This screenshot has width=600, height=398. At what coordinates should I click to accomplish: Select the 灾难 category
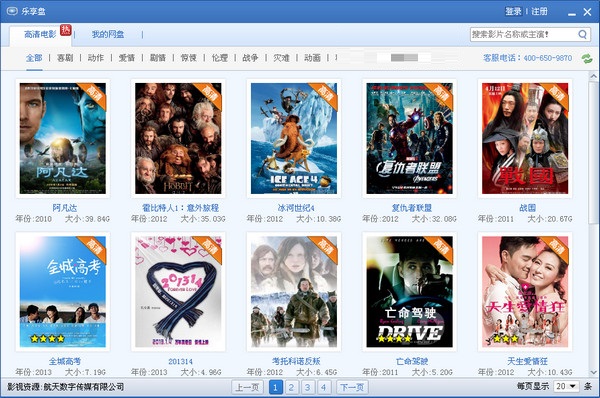pyautogui.click(x=281, y=58)
